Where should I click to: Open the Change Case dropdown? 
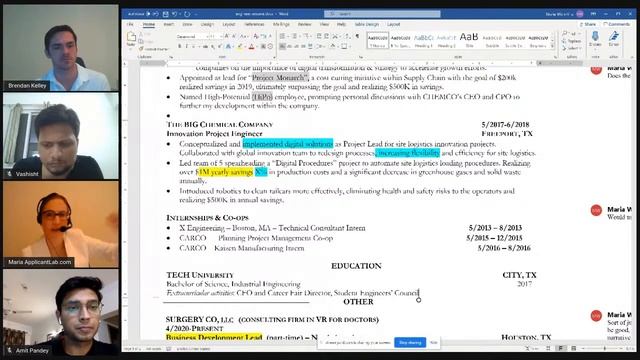click(x=245, y=36)
